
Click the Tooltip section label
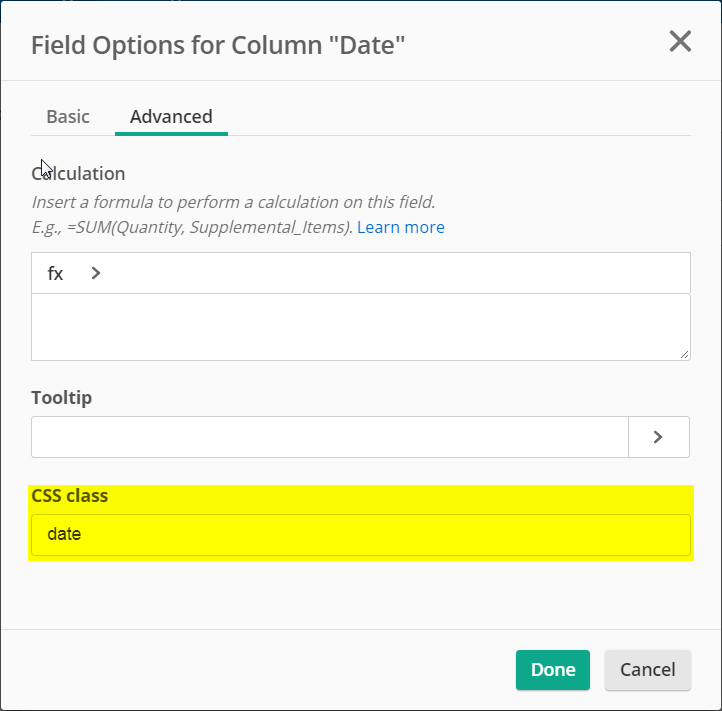pyautogui.click(x=62, y=397)
